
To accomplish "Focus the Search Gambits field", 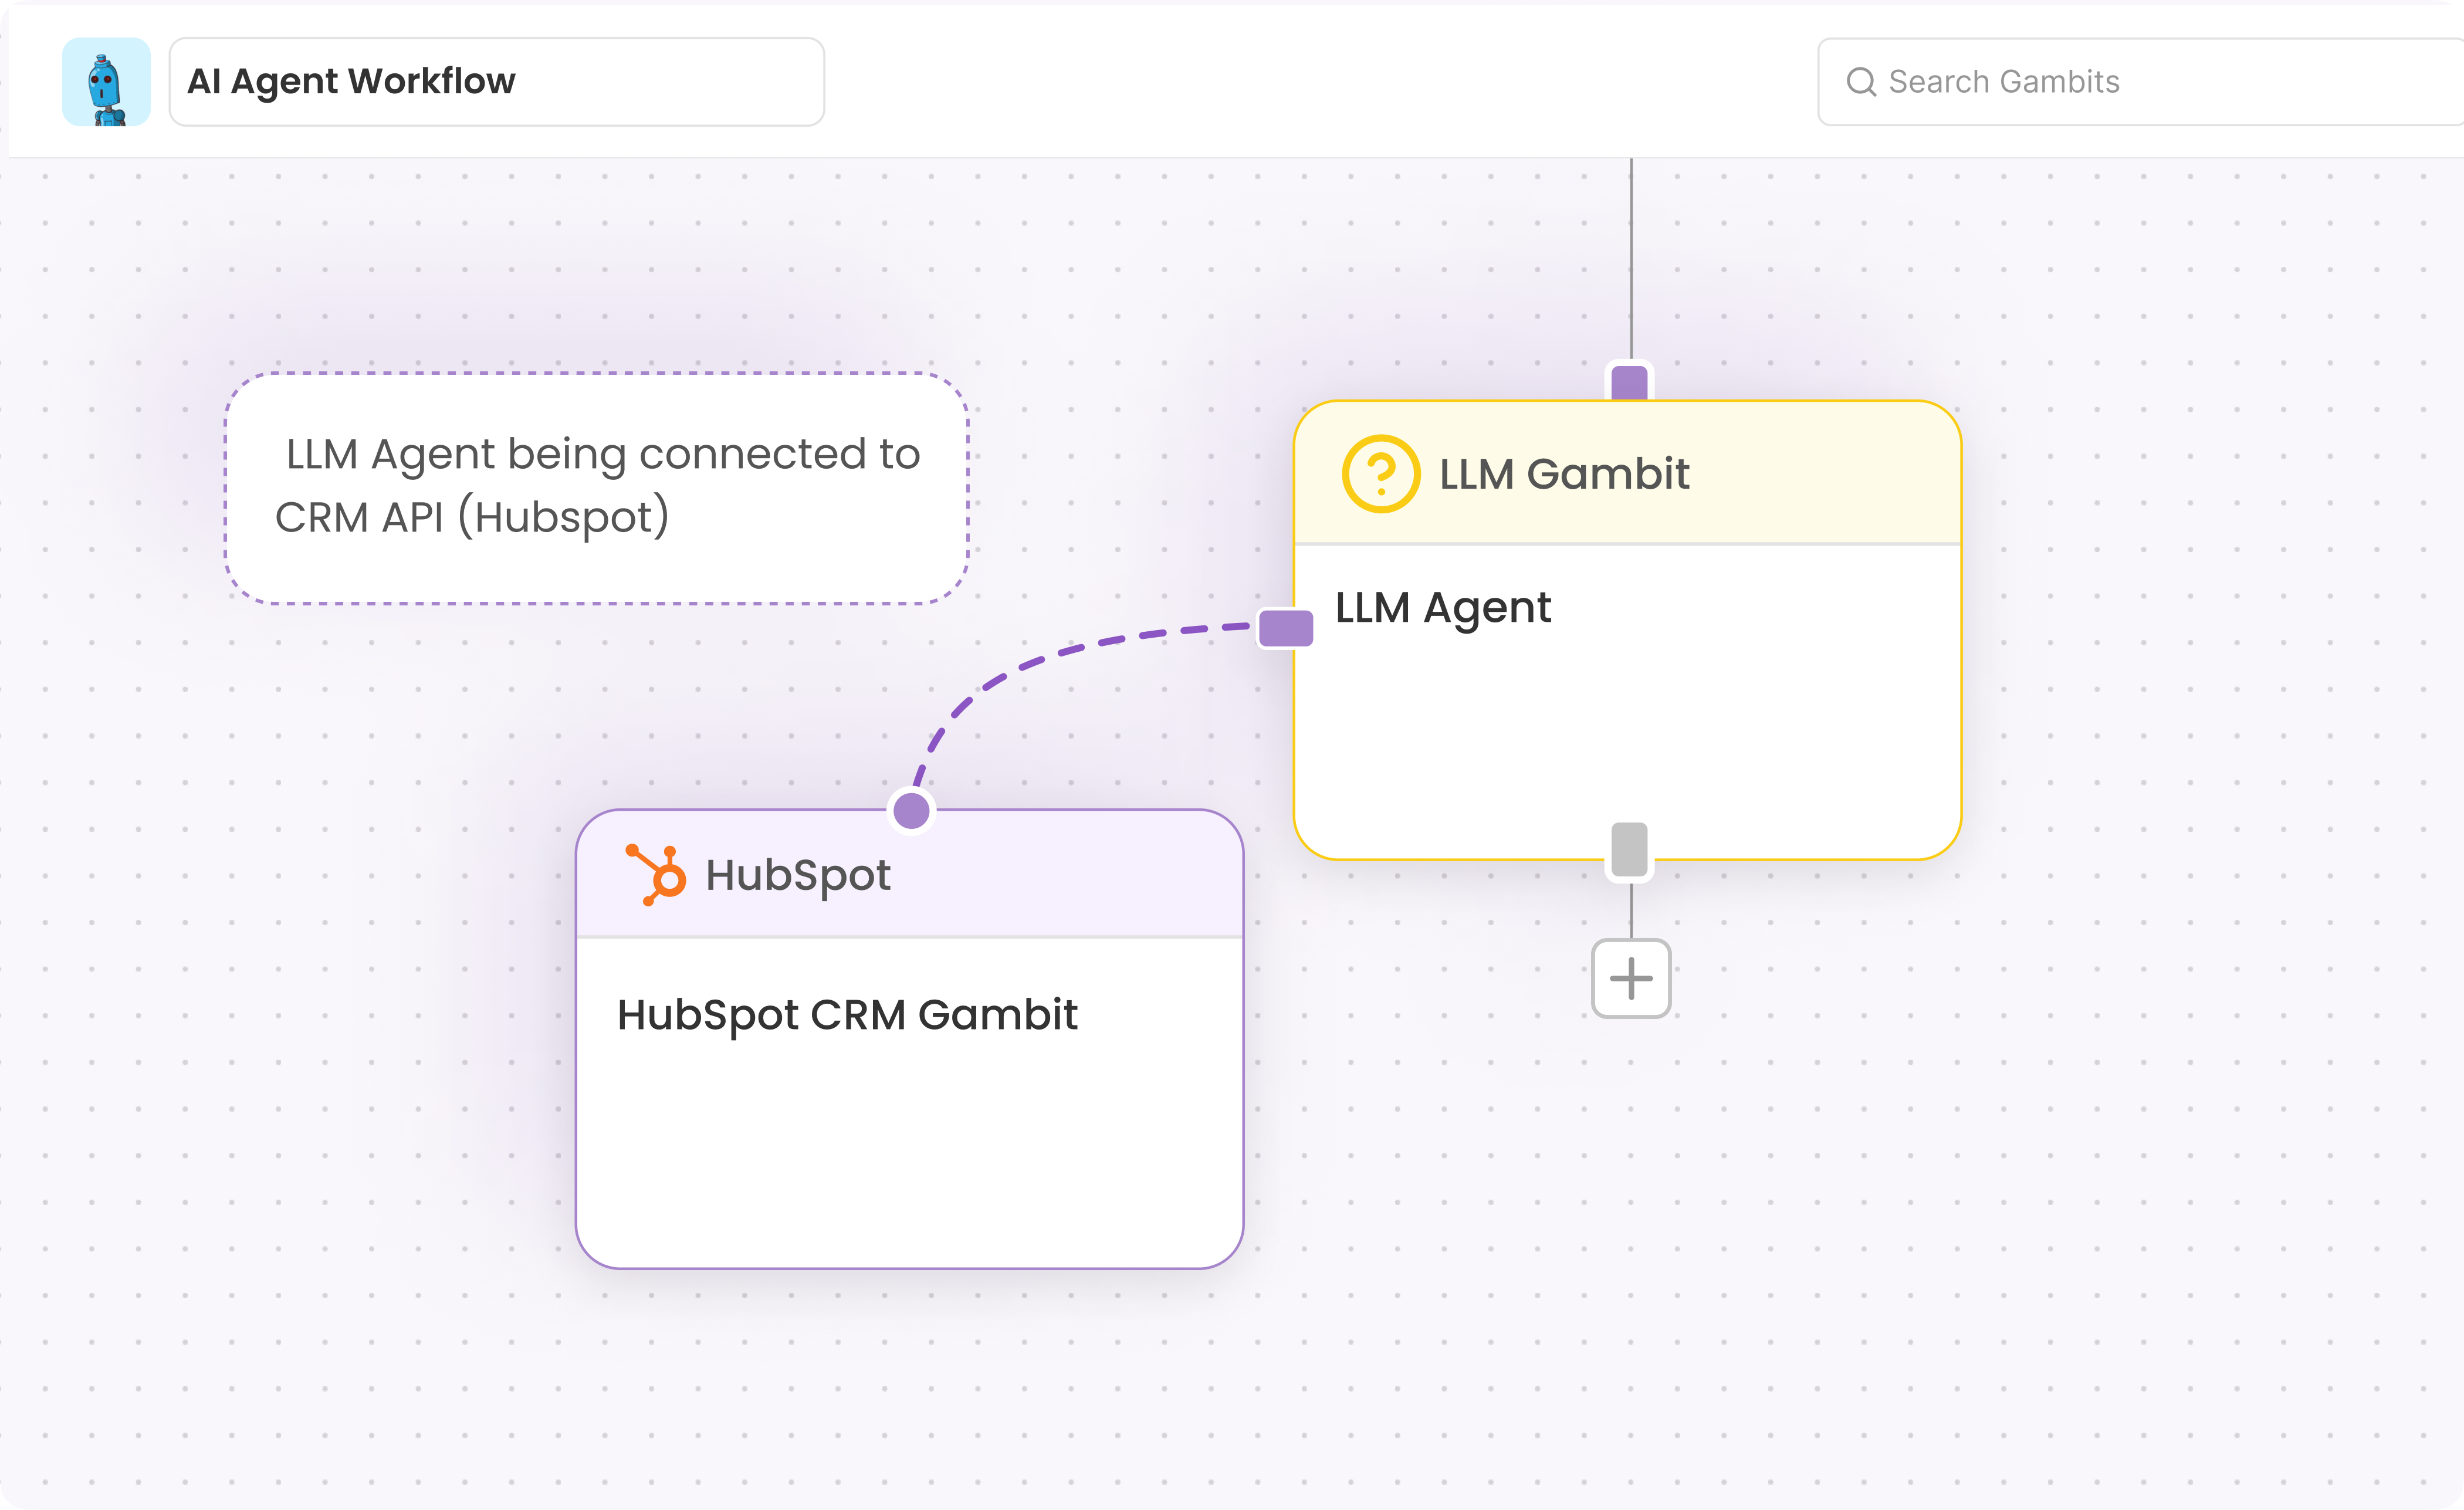I will (2140, 82).
